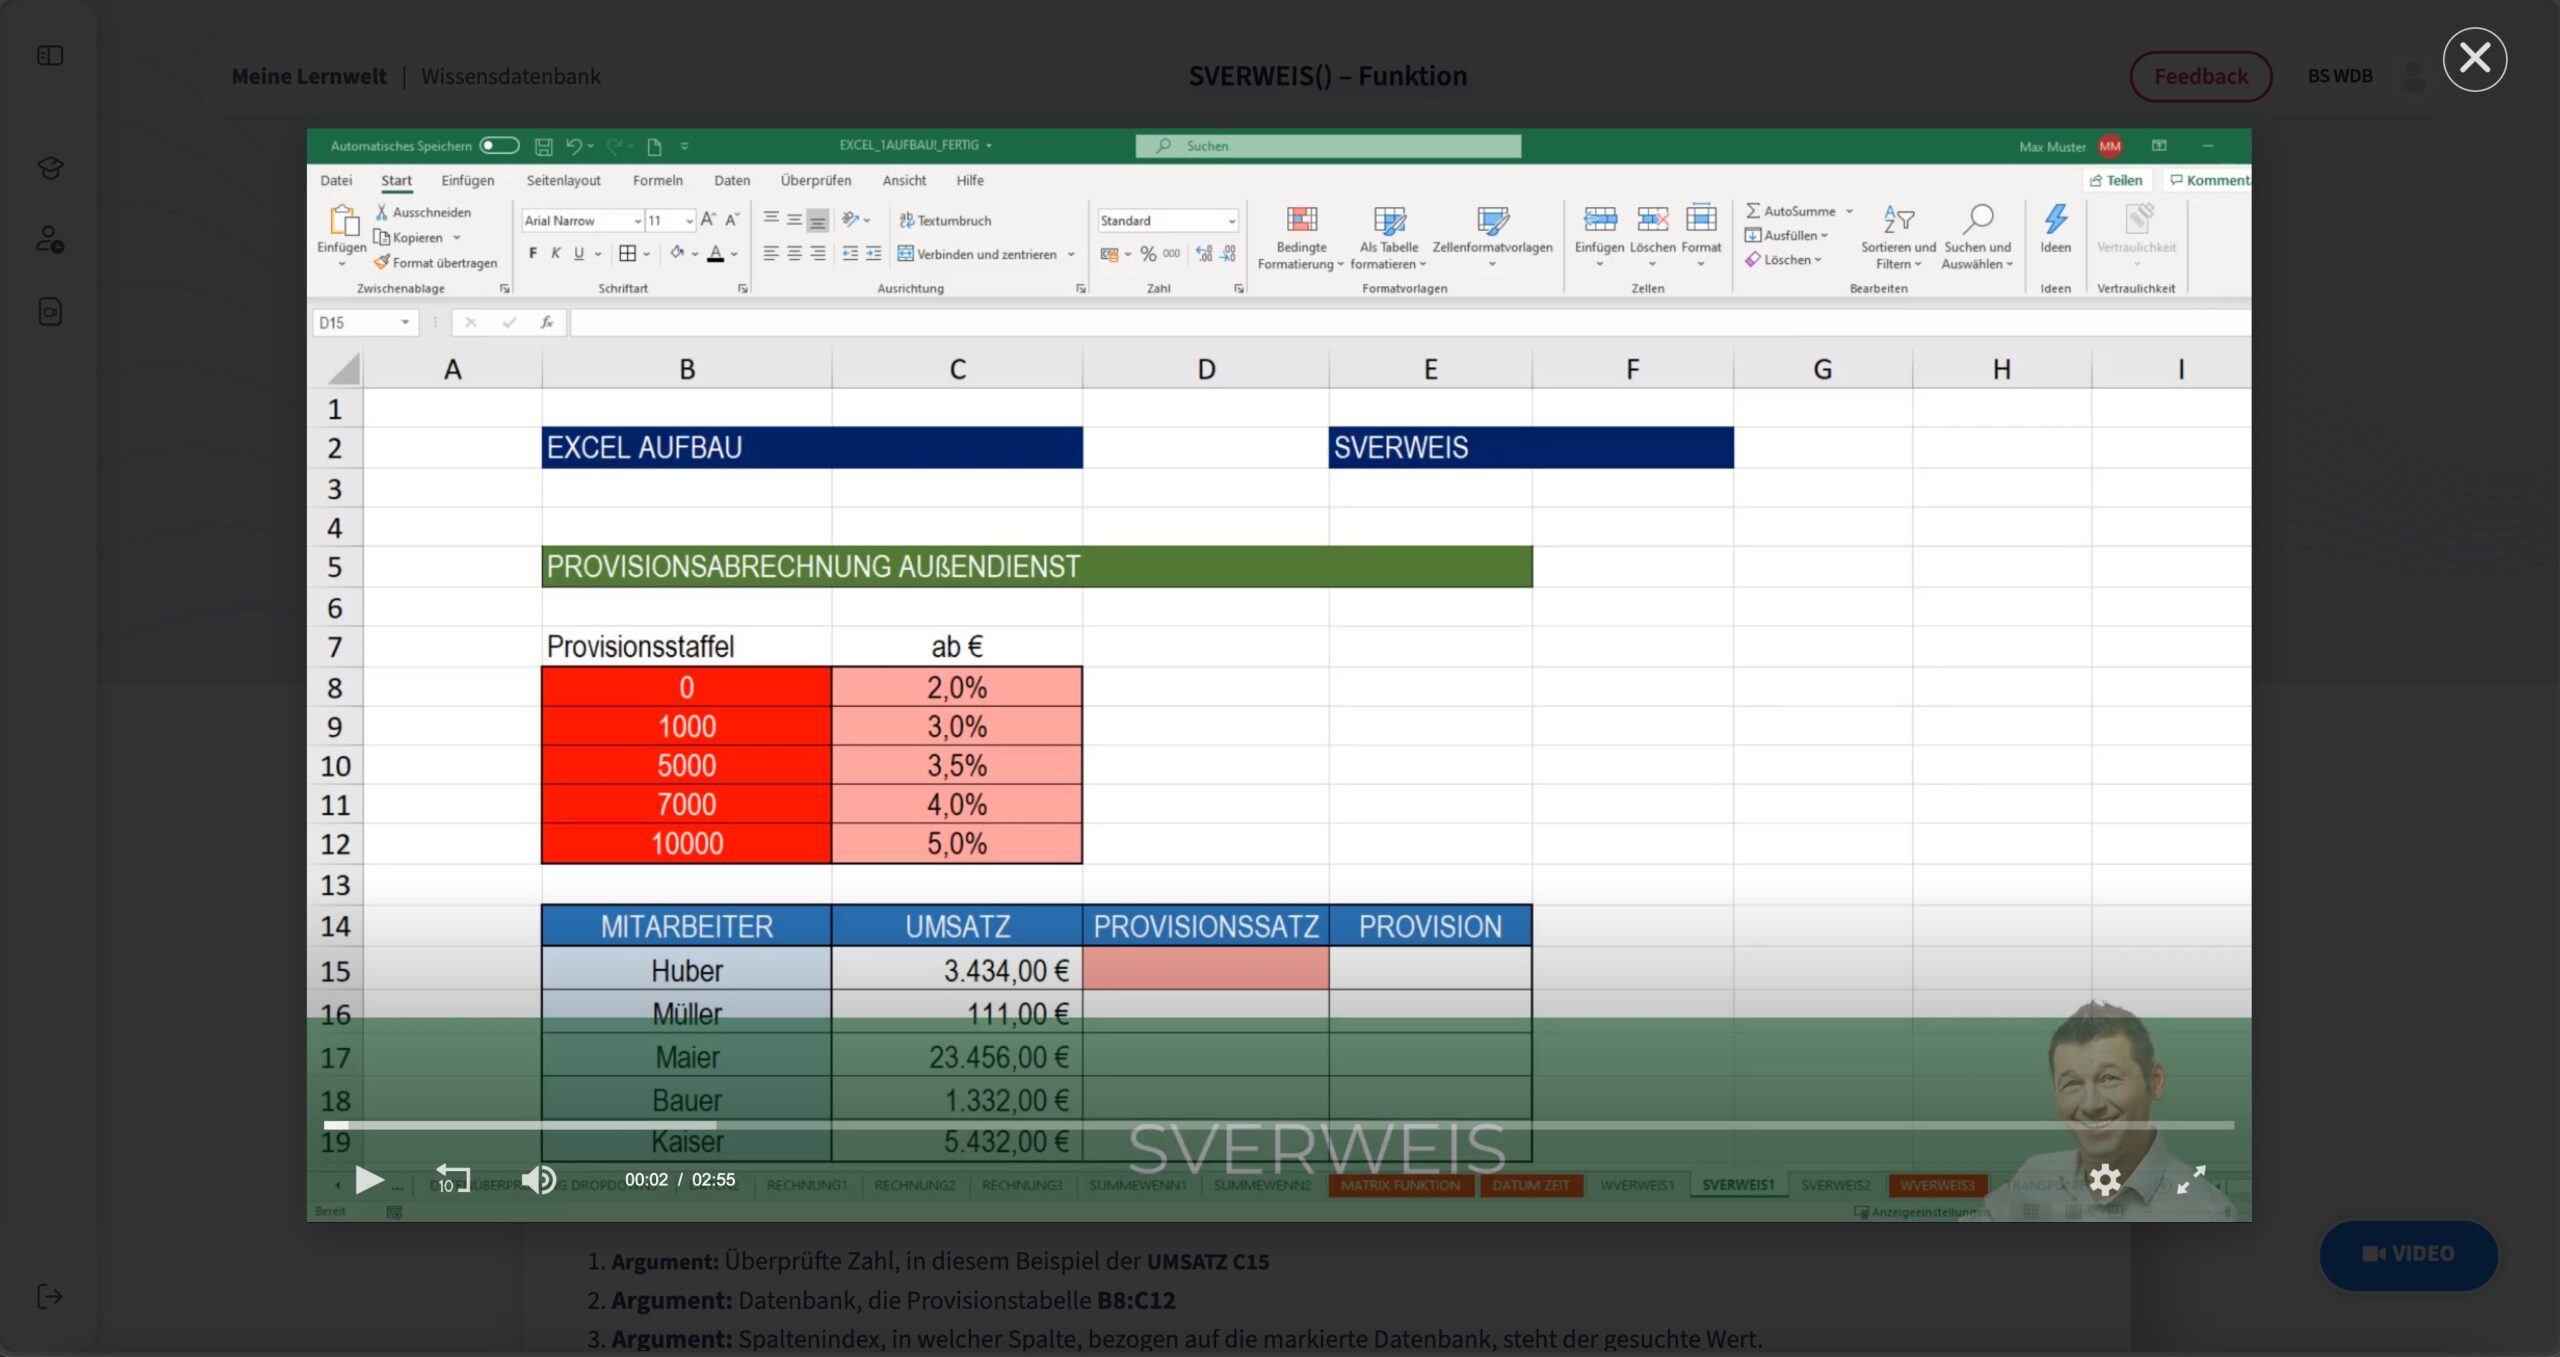Toggle the sidebar panel icon at top

pyautogui.click(x=50, y=56)
